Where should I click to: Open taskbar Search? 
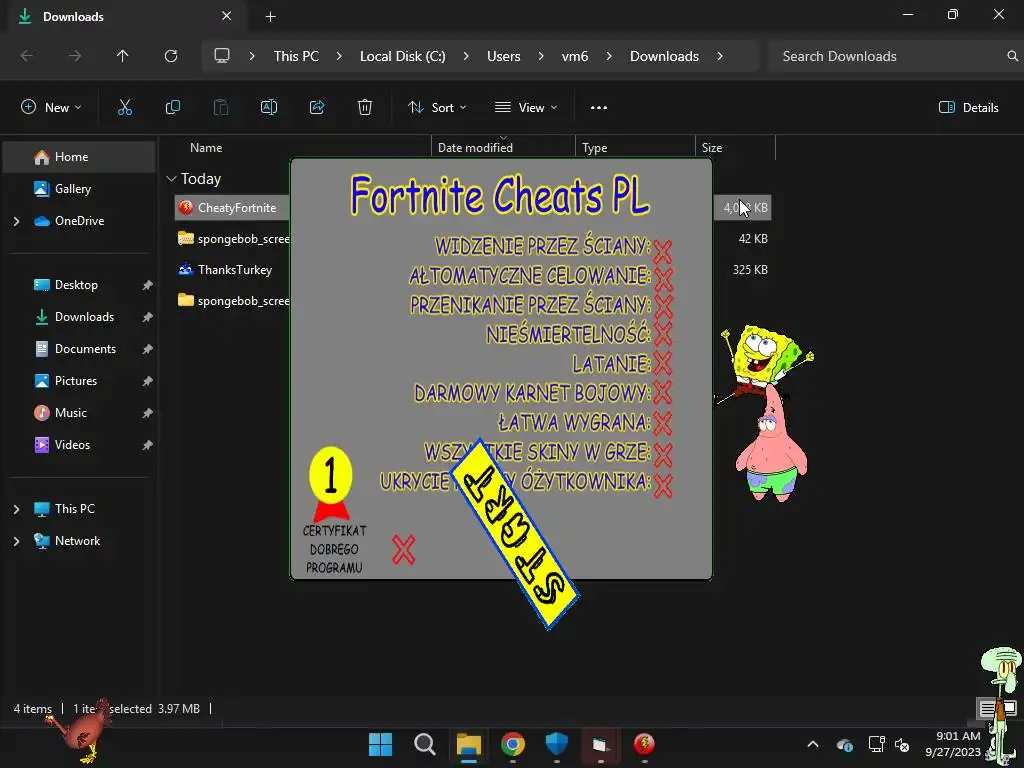[x=425, y=744]
